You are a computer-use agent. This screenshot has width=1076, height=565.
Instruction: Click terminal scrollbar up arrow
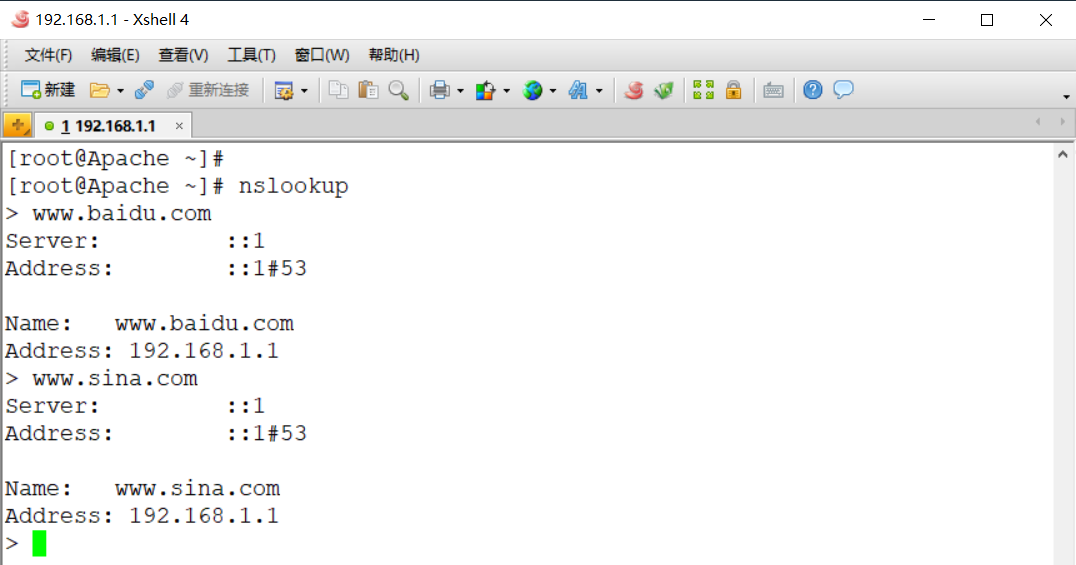point(1063,154)
